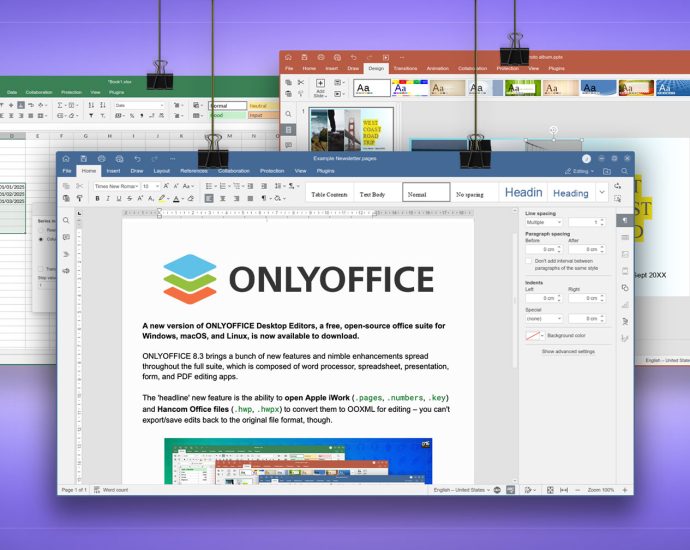690x550 pixels.
Task: Click Home icon in document editor title bar
Action: coord(66,158)
